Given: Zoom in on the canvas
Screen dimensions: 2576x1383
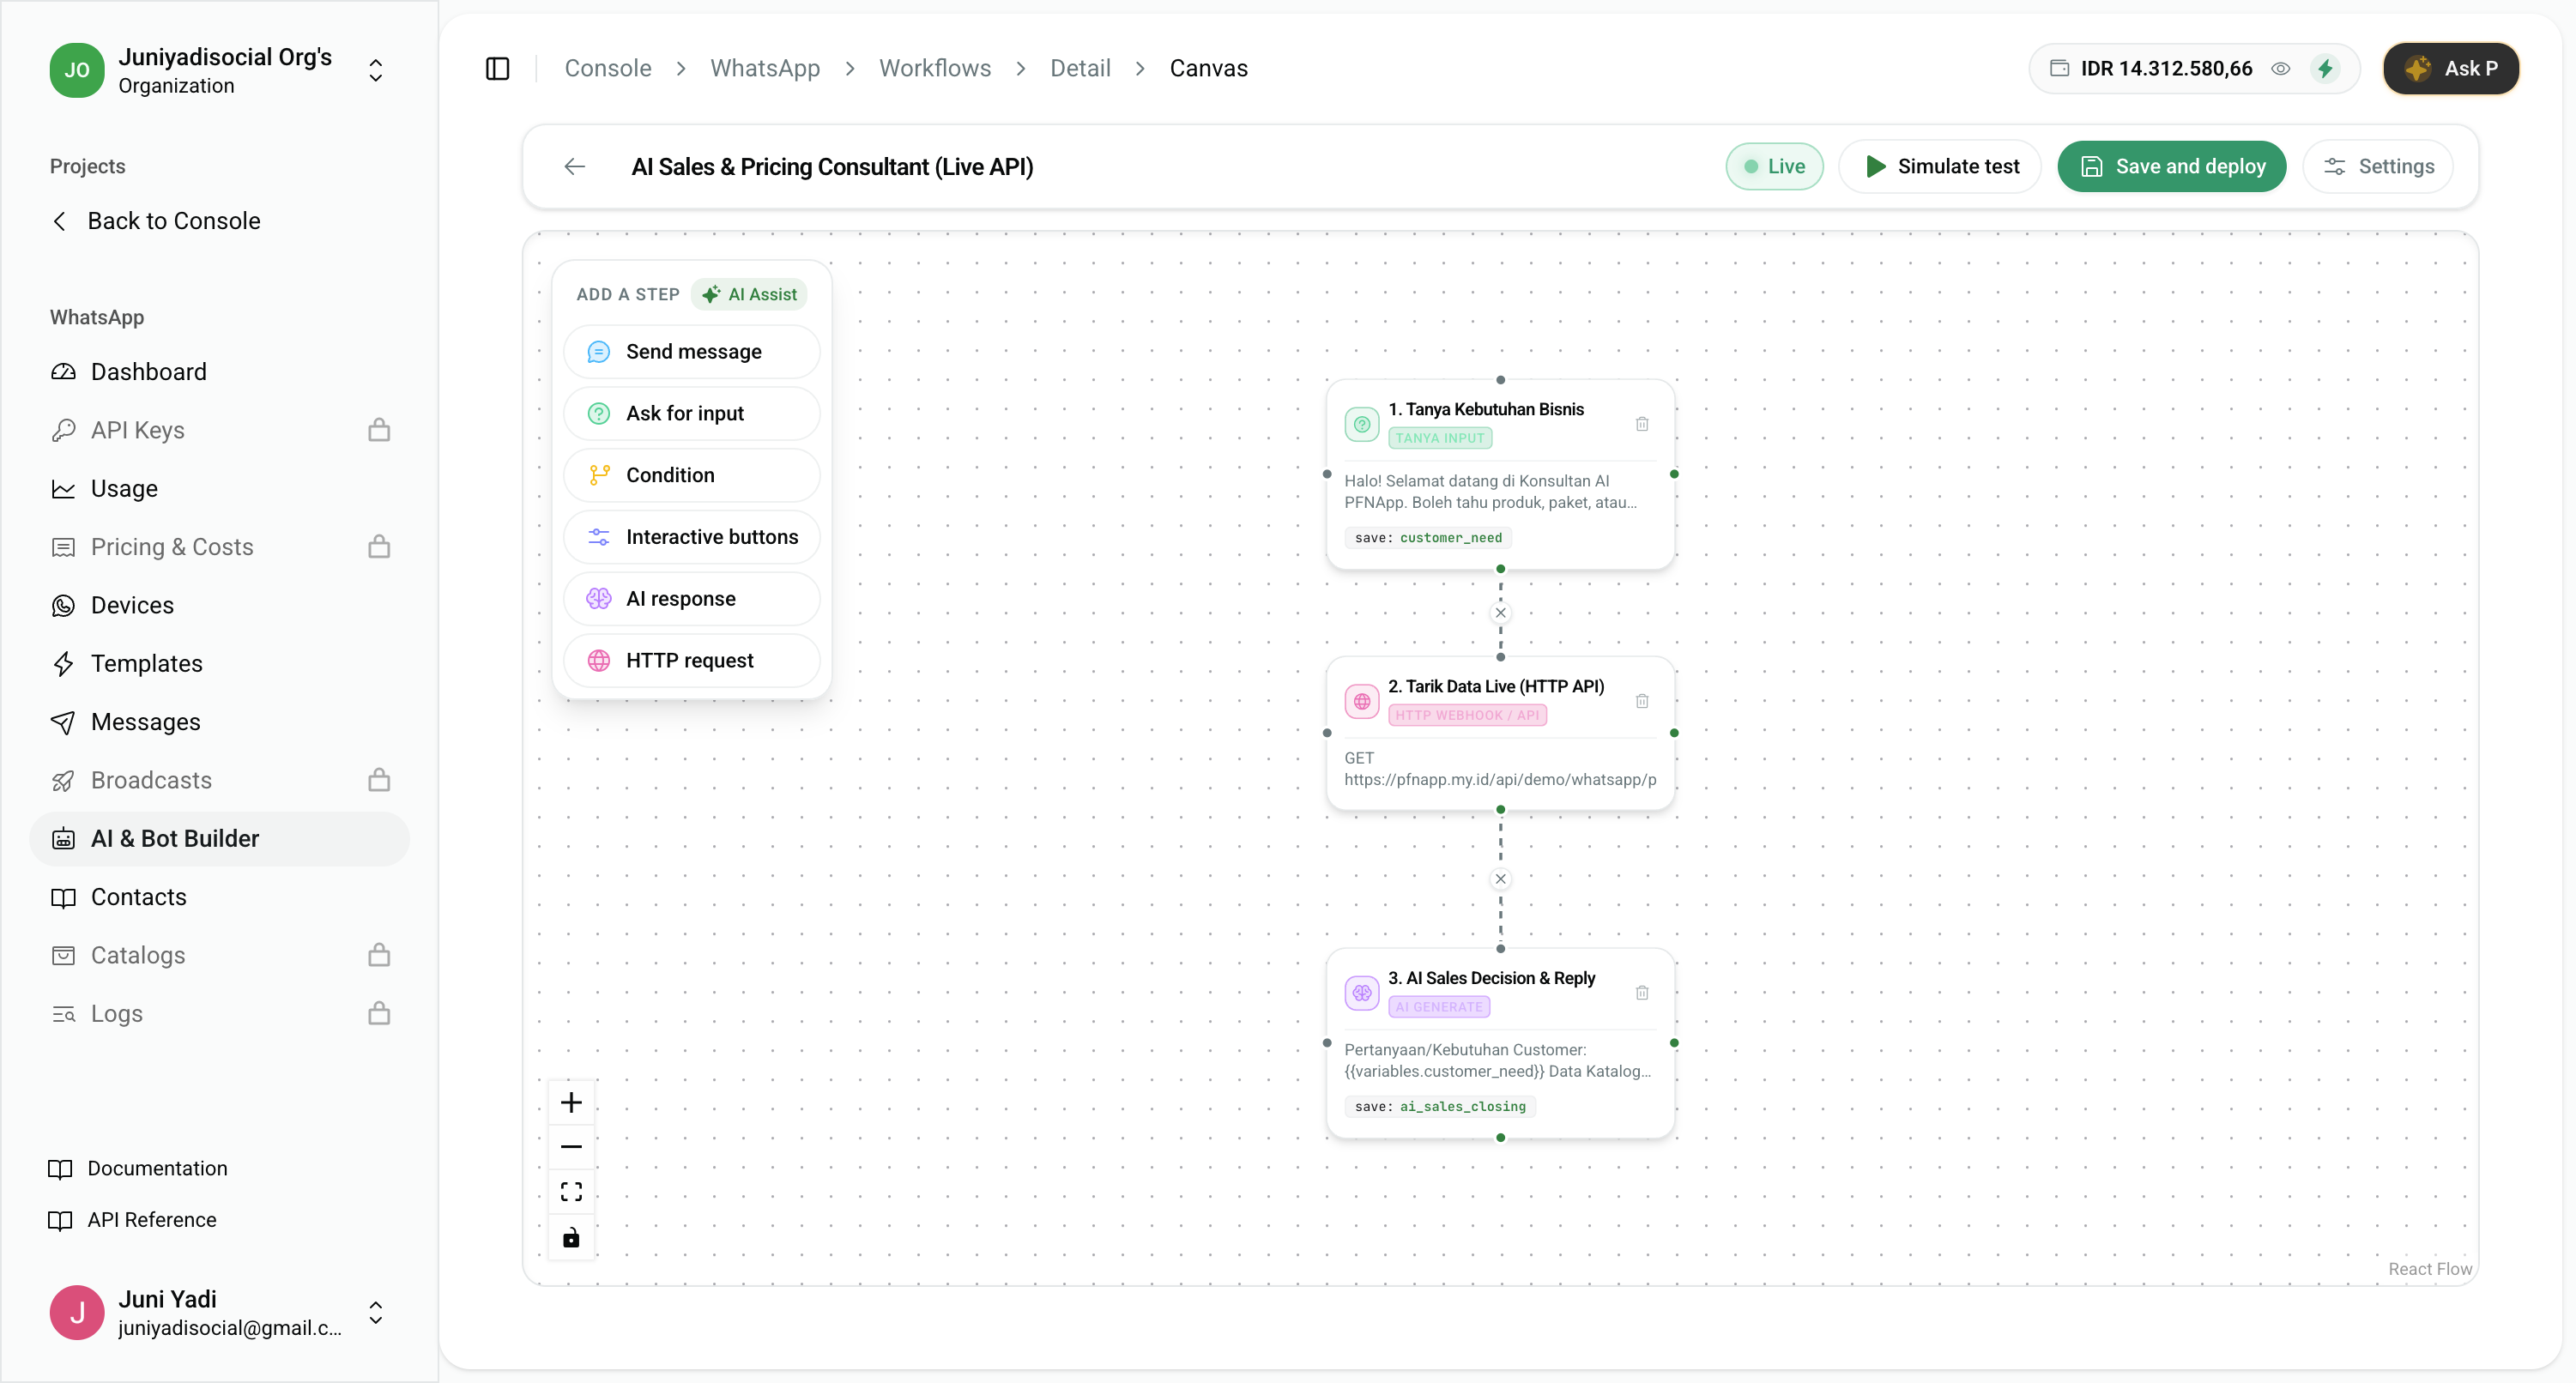Looking at the screenshot, I should 571,1102.
